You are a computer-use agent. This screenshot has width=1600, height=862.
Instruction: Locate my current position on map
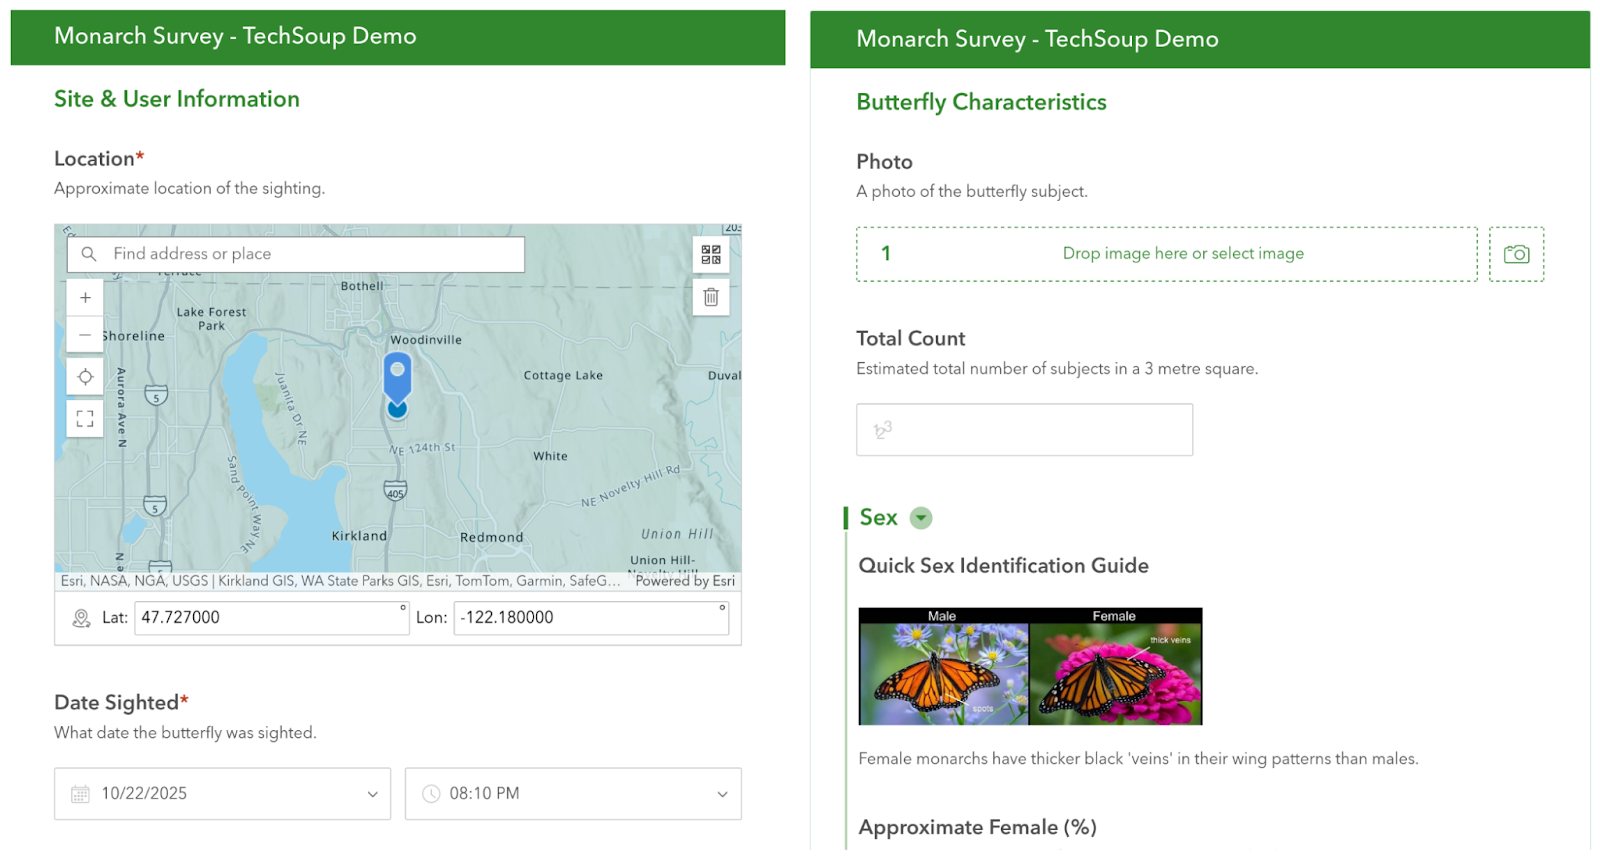pos(85,377)
